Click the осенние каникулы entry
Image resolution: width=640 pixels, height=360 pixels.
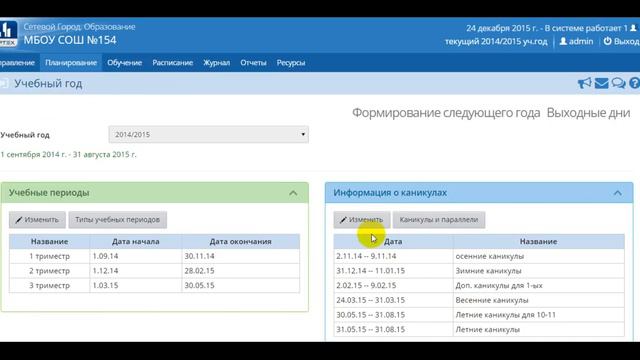click(x=489, y=256)
